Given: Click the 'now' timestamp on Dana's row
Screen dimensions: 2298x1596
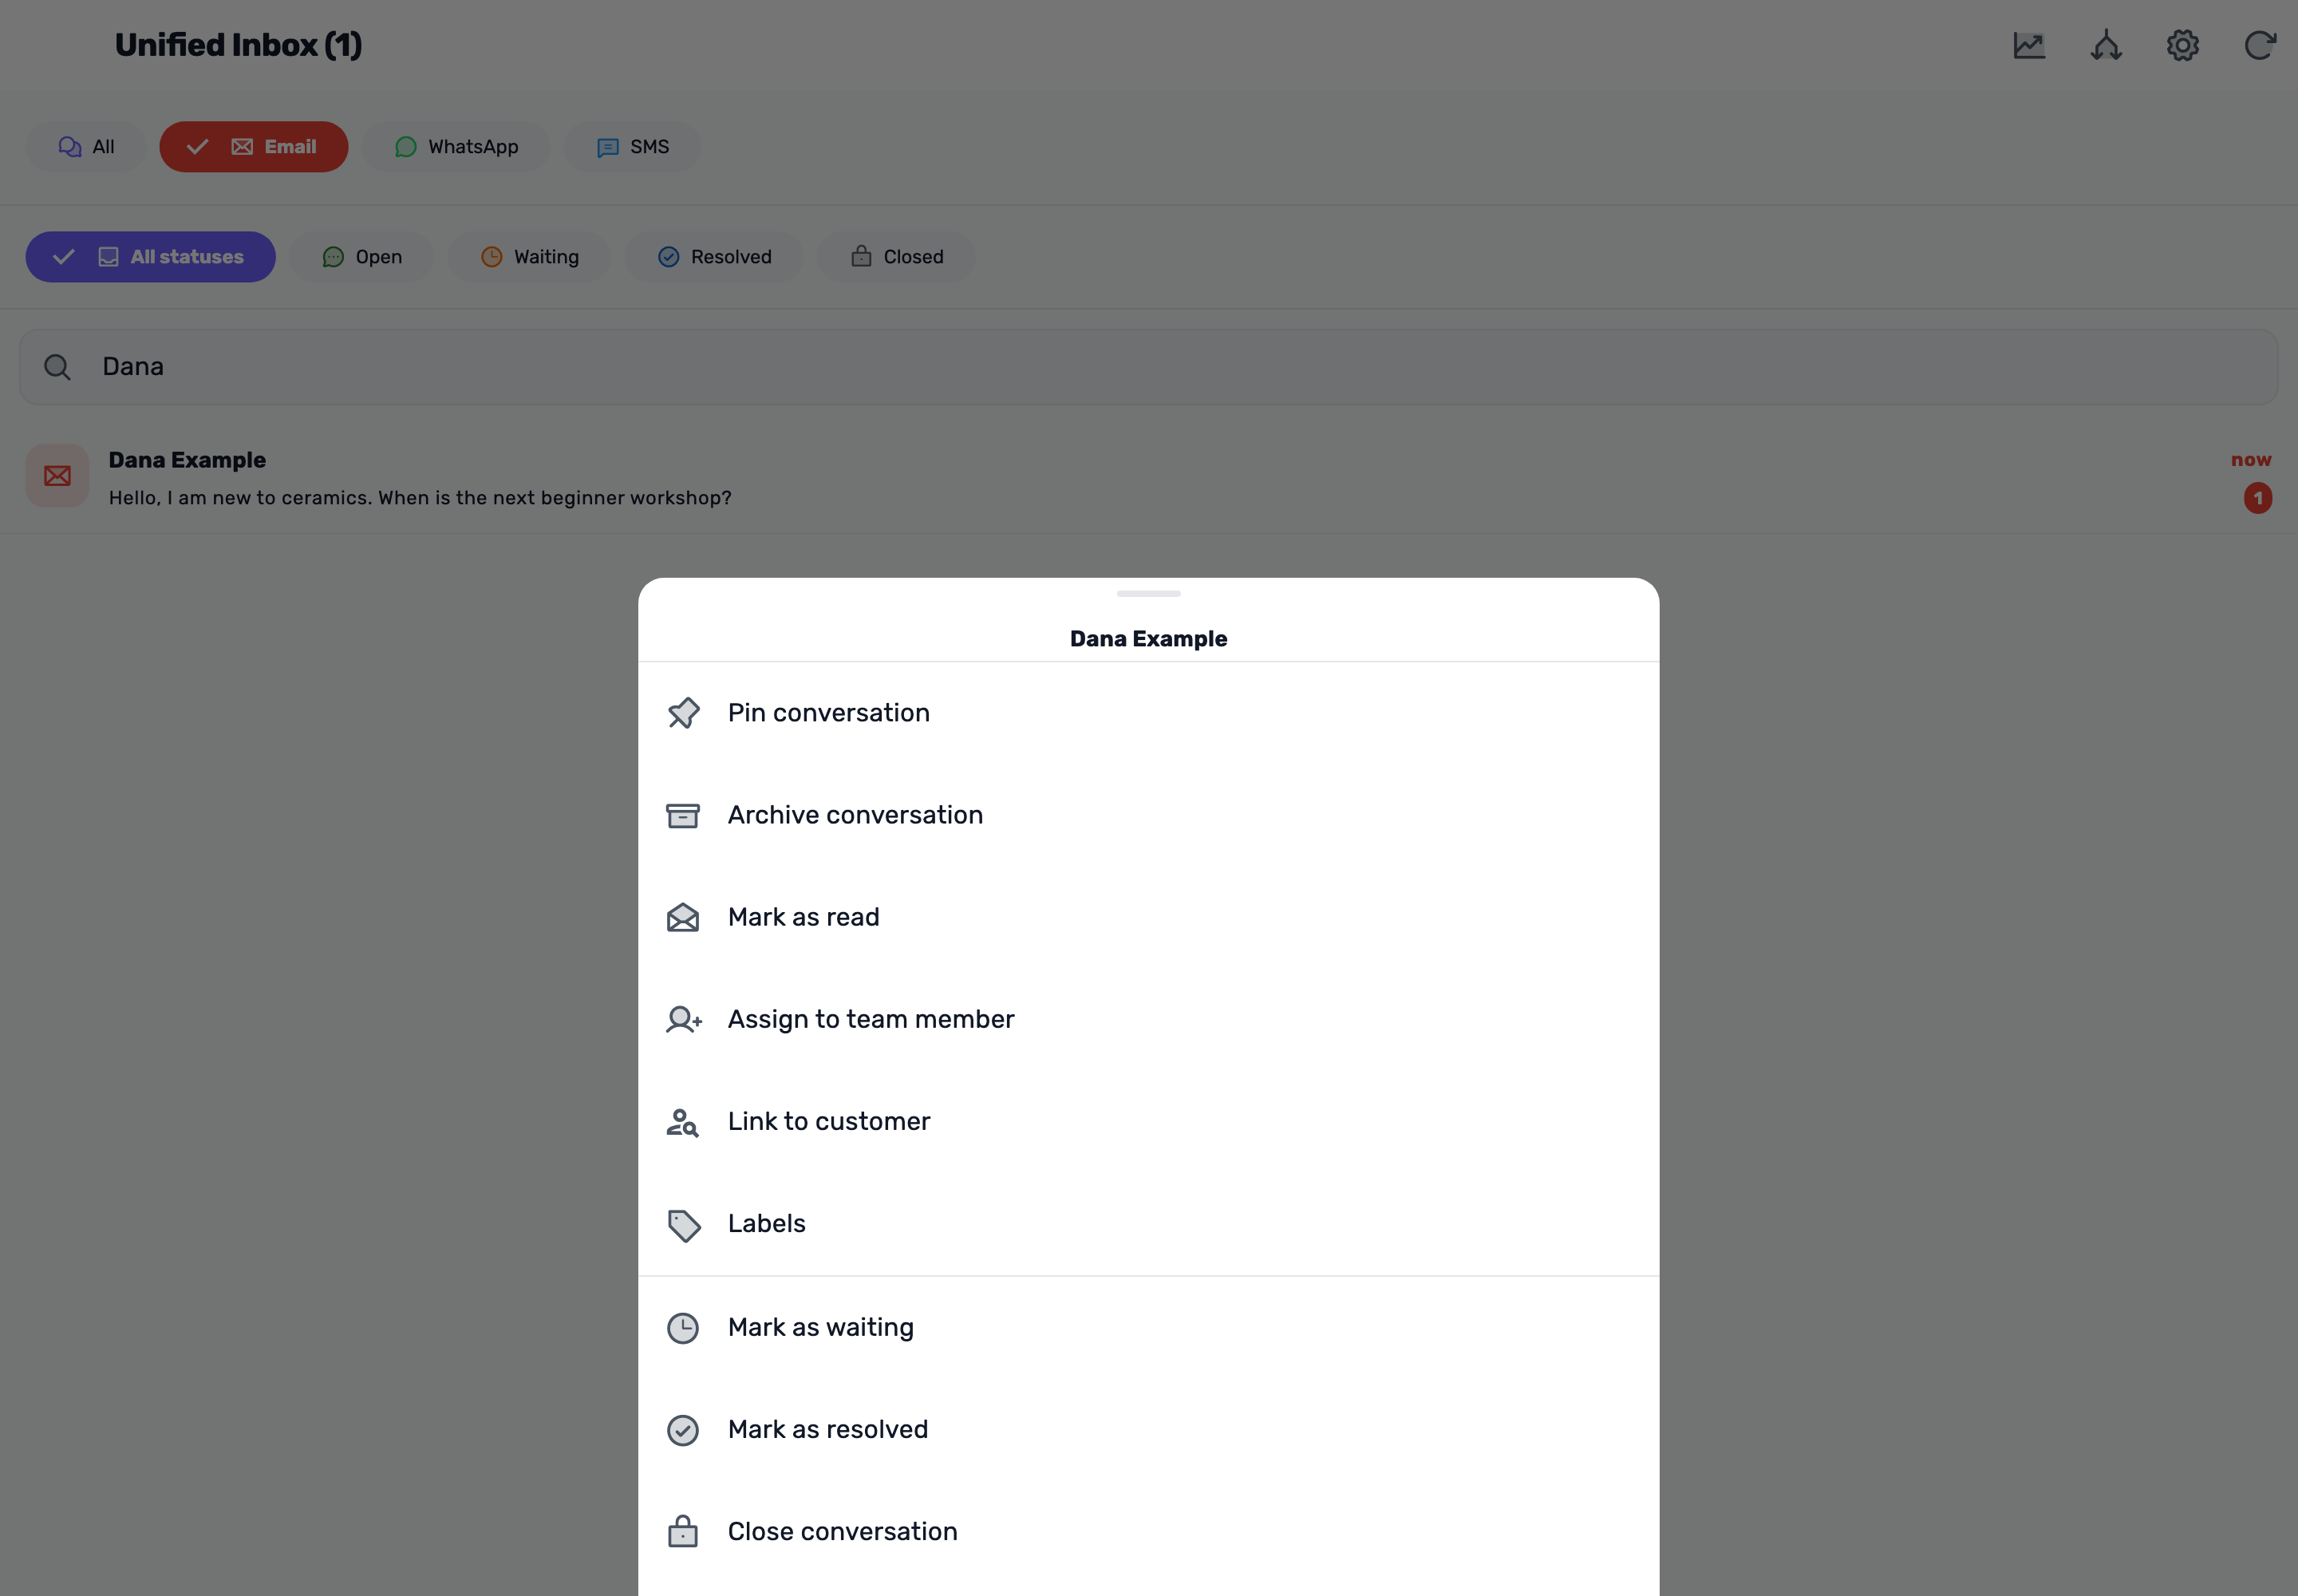Looking at the screenshot, I should point(2251,460).
